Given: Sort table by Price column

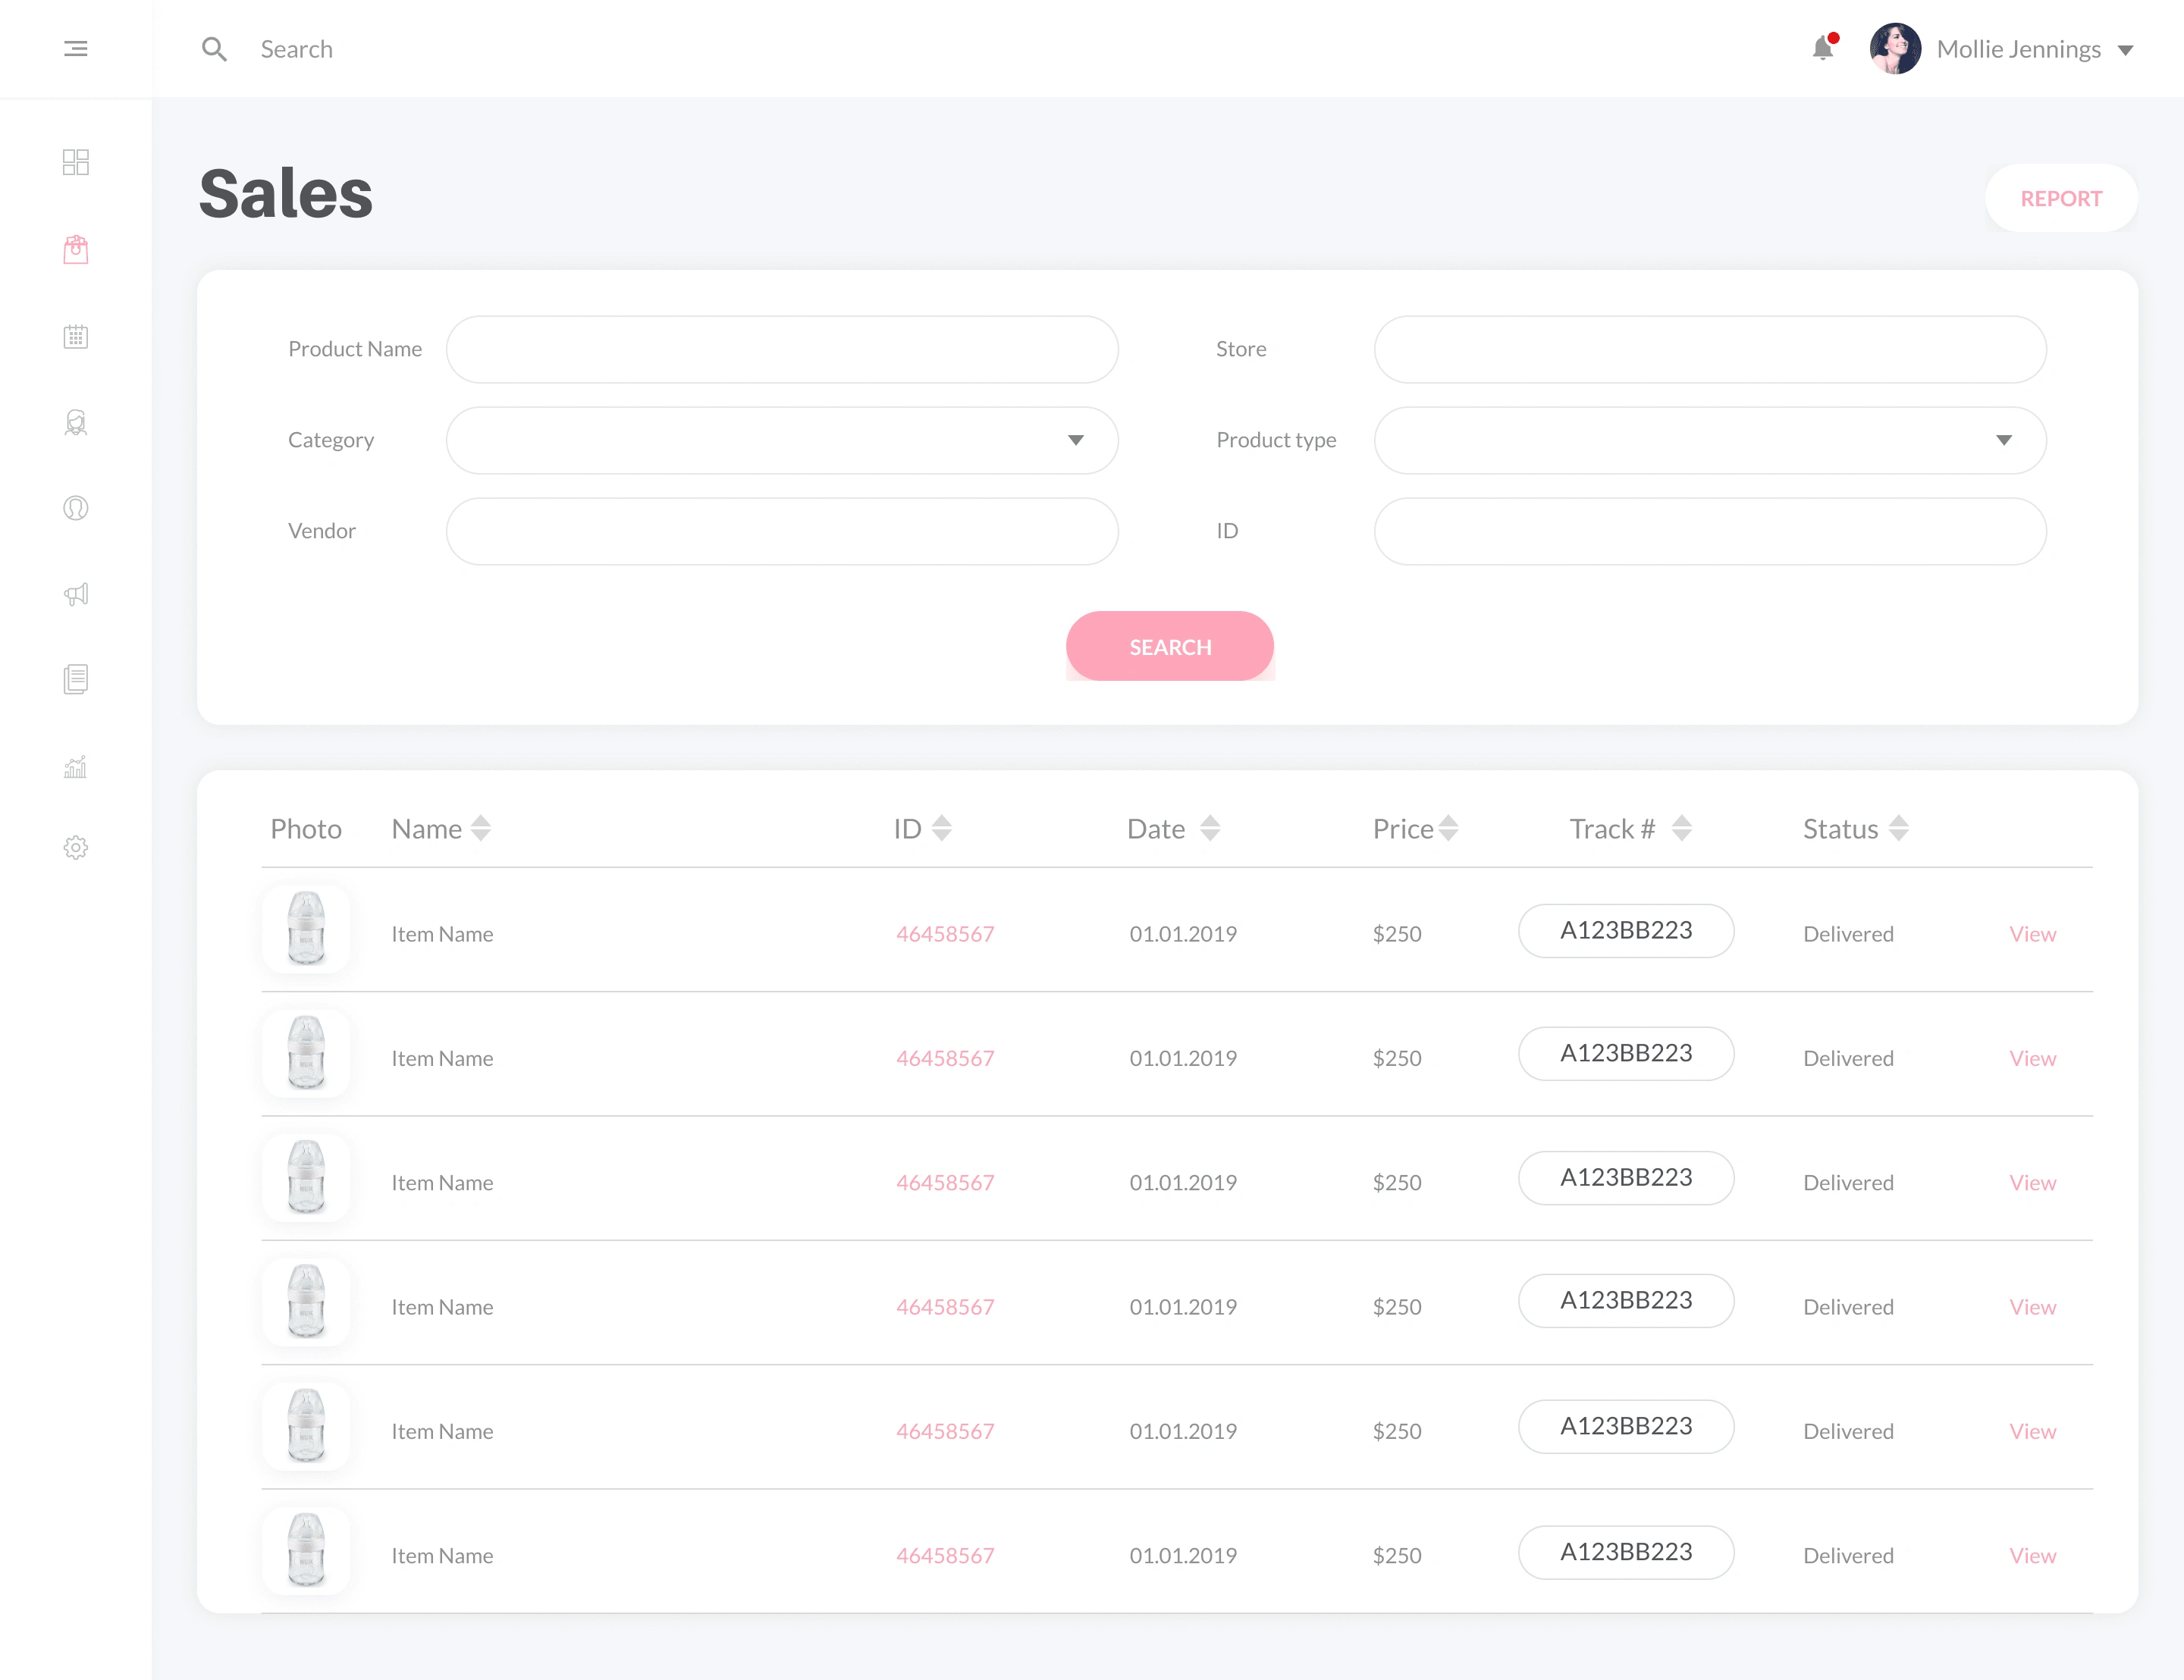Looking at the screenshot, I should tap(1448, 828).
